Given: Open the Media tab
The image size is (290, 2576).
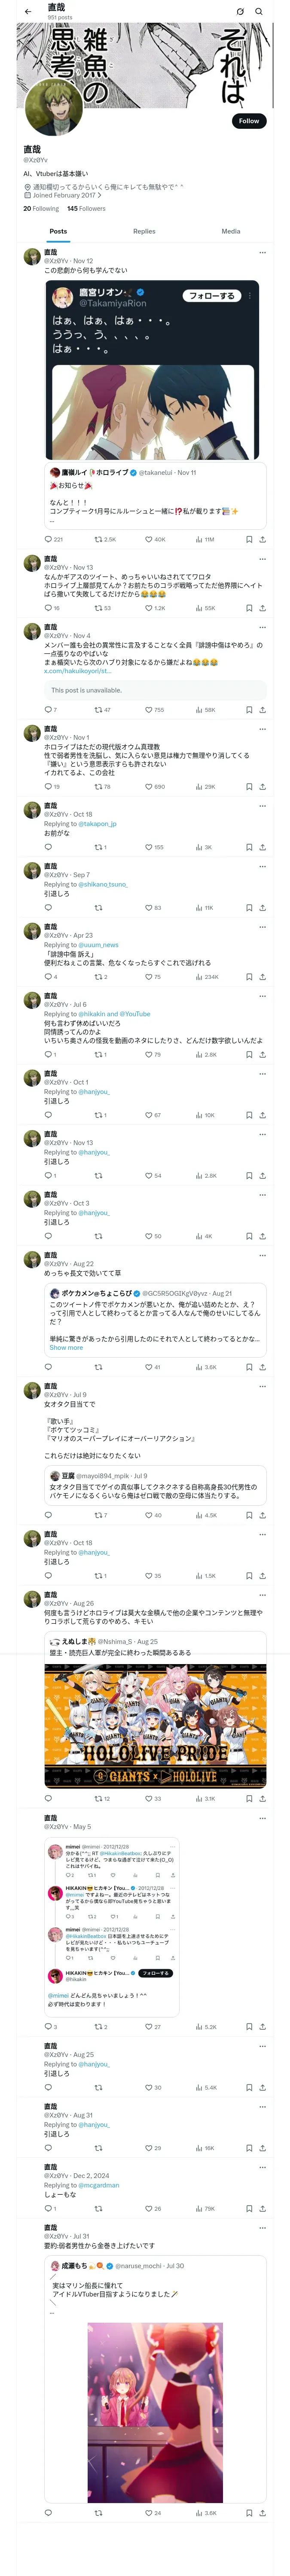Looking at the screenshot, I should click(230, 231).
